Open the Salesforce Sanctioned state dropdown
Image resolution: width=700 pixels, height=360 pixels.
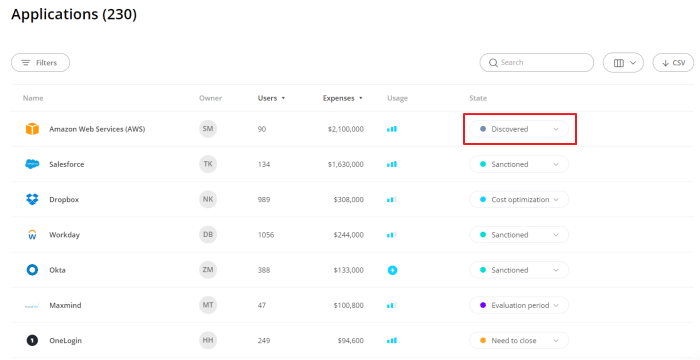(x=519, y=164)
